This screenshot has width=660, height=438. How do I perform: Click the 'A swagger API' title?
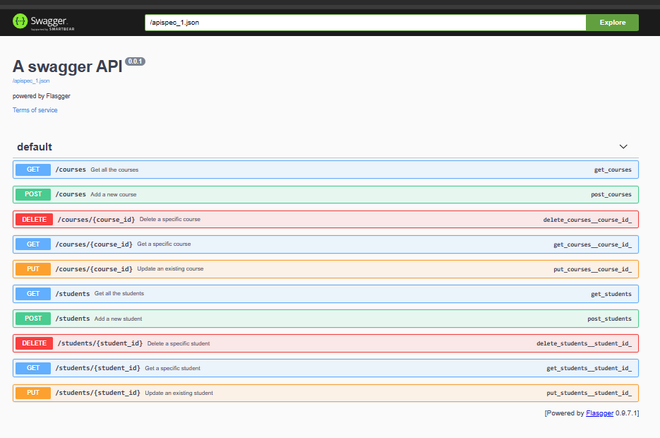67,66
